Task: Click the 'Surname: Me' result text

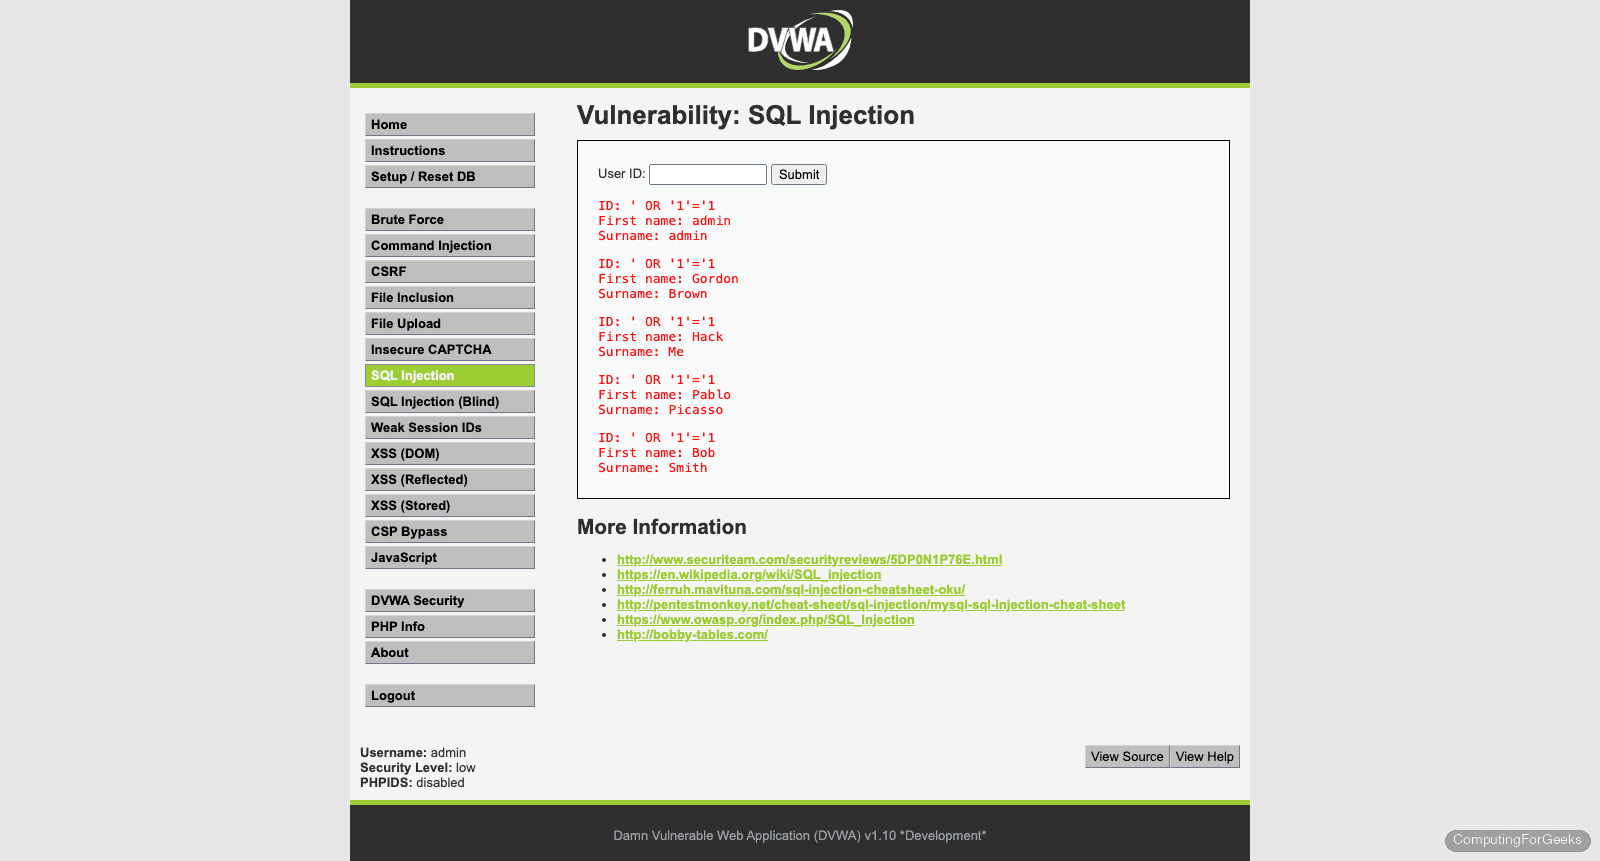Action: point(641,352)
